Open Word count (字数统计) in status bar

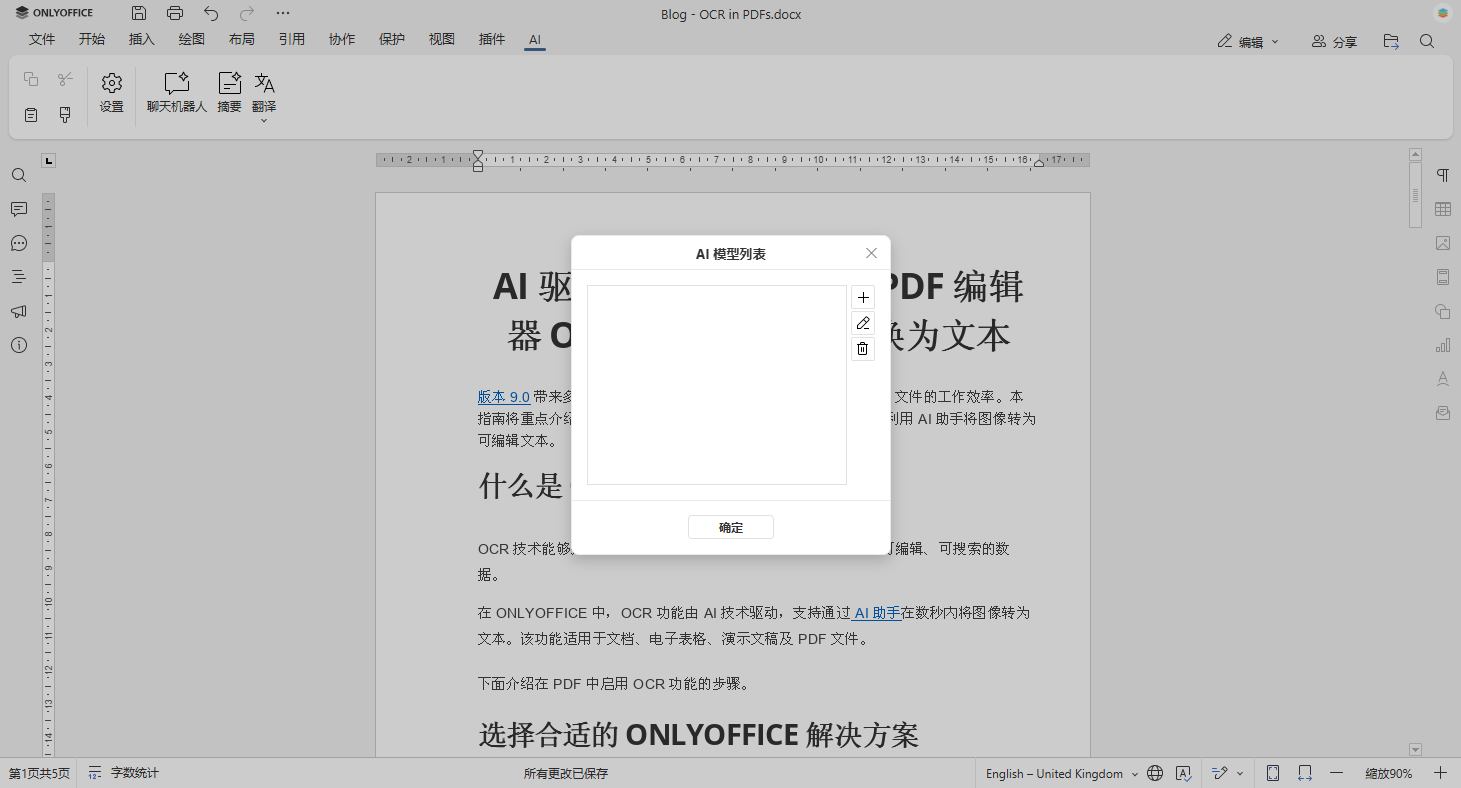124,773
